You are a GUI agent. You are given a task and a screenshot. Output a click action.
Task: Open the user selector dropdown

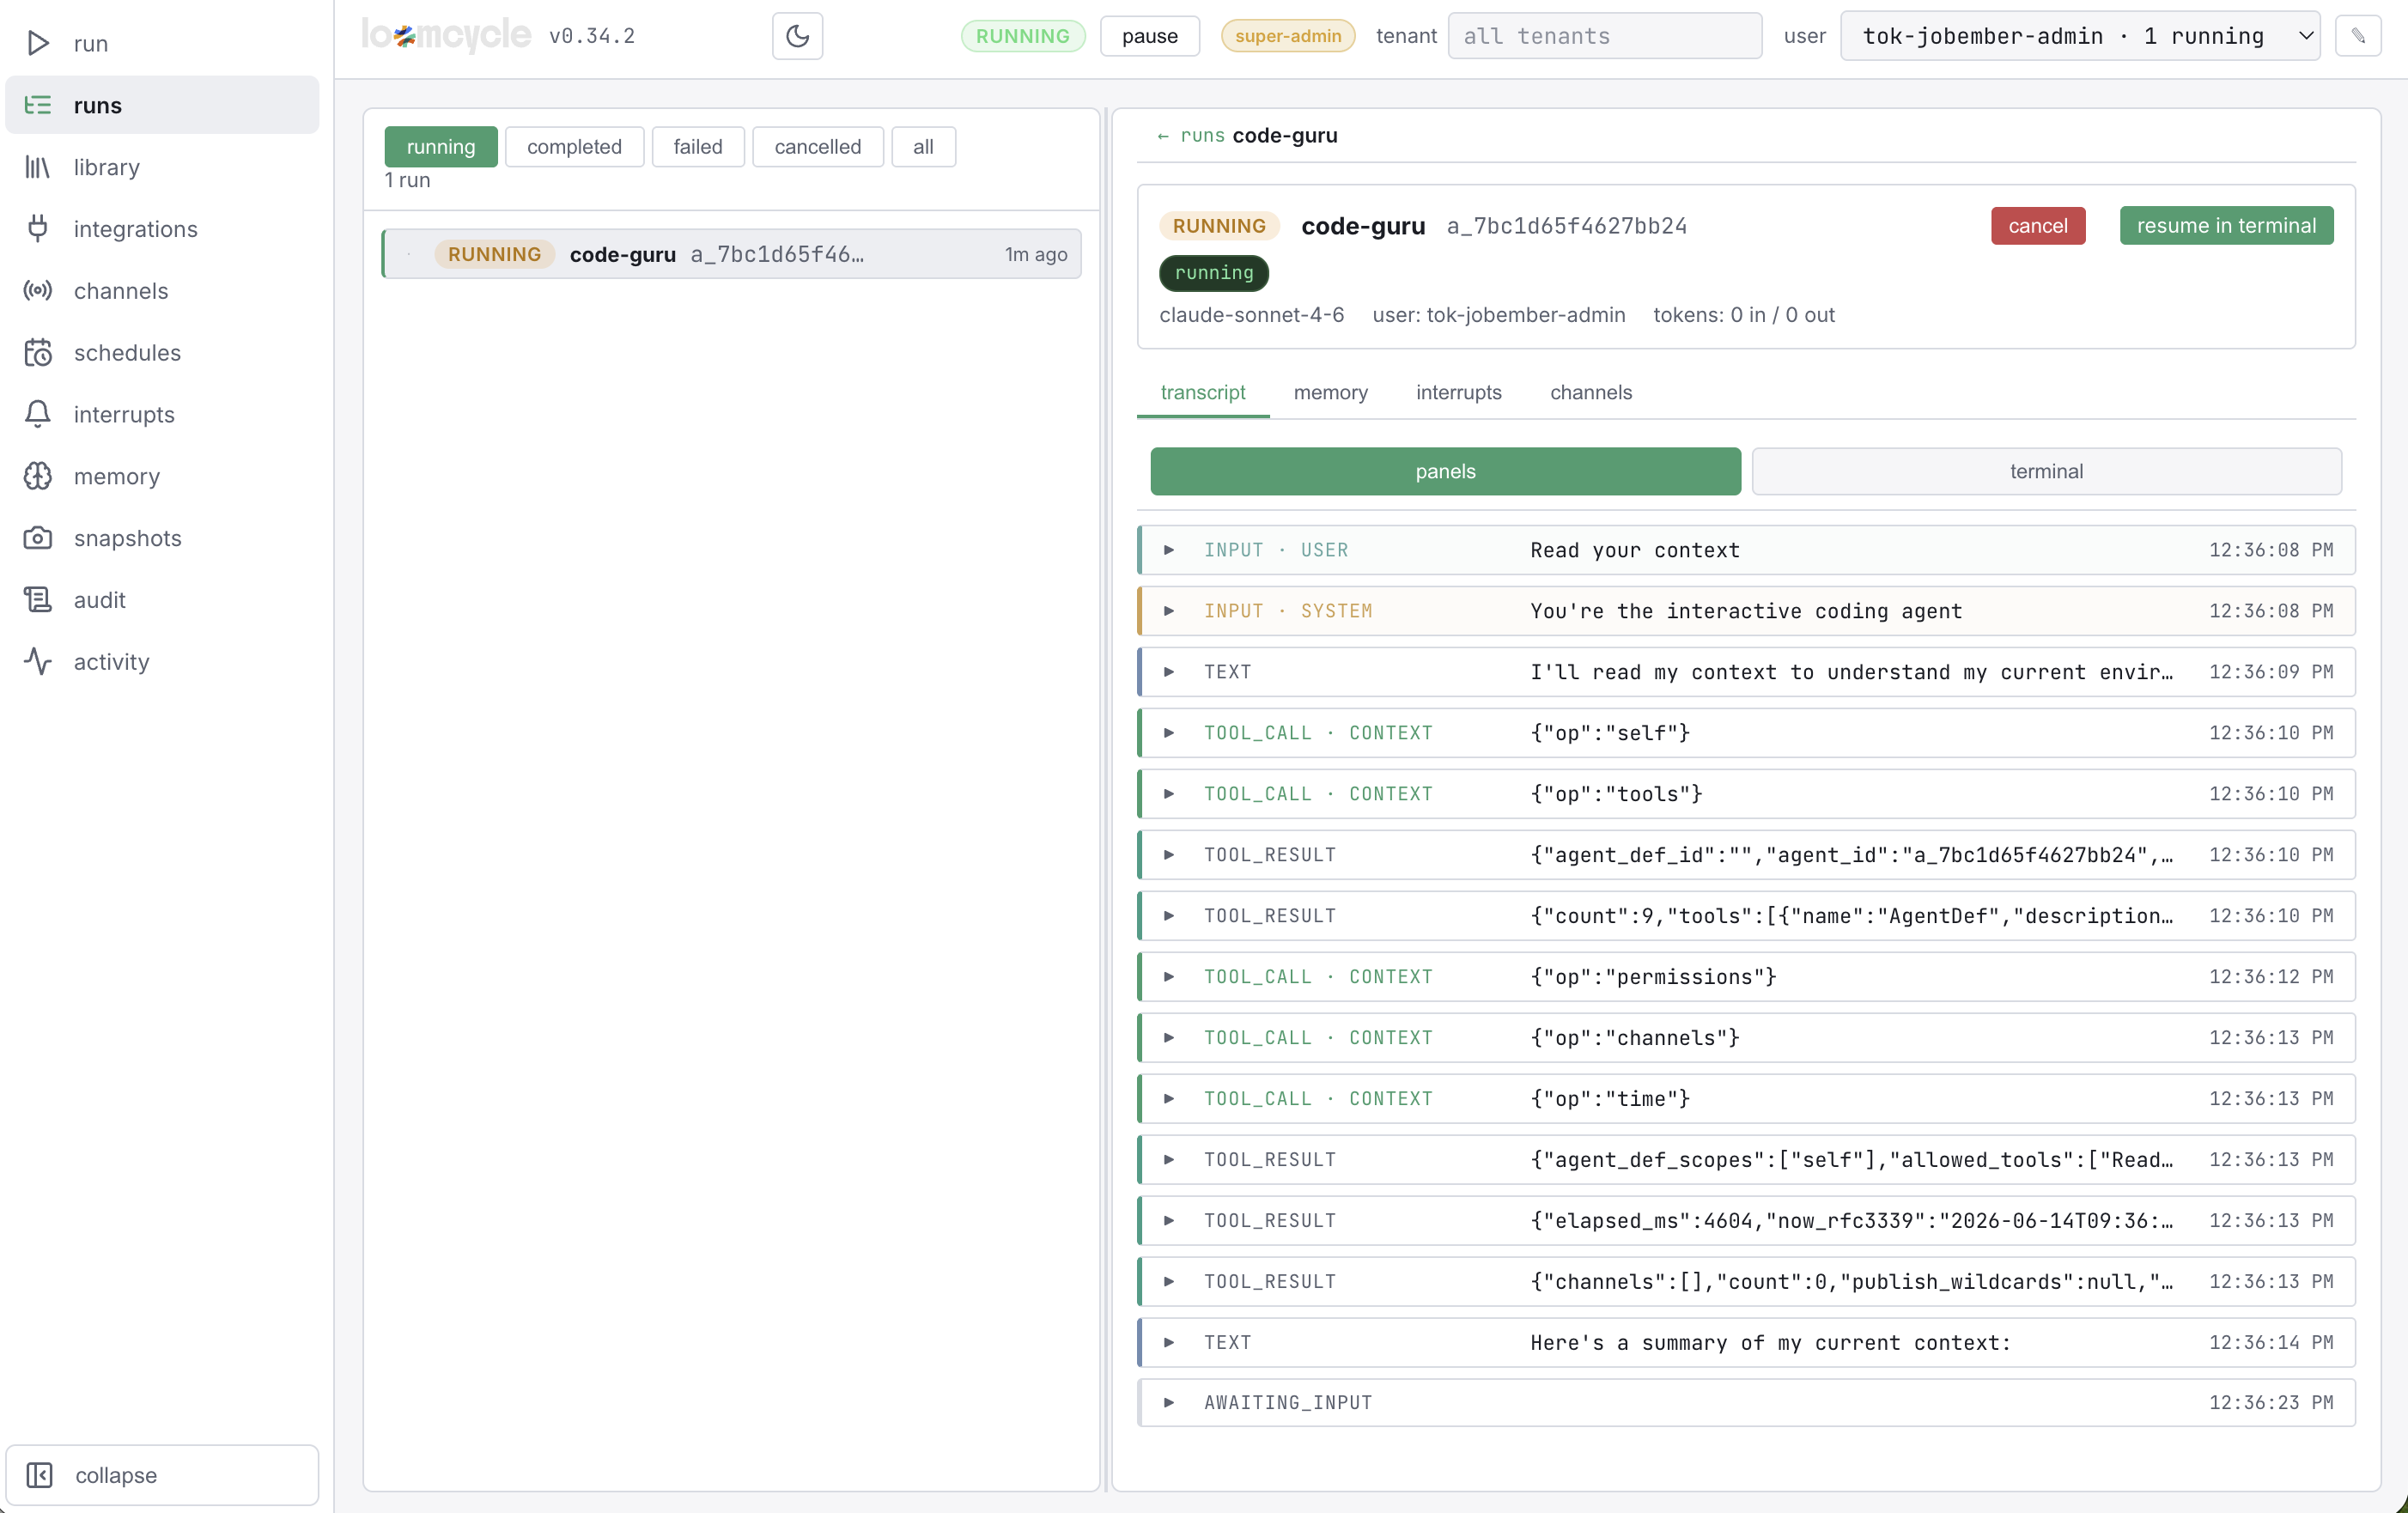(2079, 36)
